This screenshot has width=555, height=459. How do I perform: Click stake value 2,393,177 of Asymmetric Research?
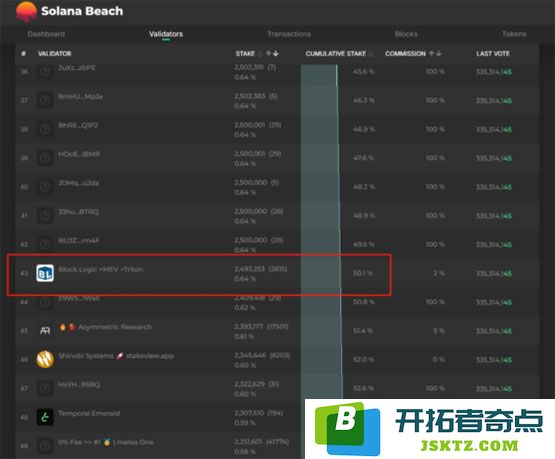[x=249, y=327]
